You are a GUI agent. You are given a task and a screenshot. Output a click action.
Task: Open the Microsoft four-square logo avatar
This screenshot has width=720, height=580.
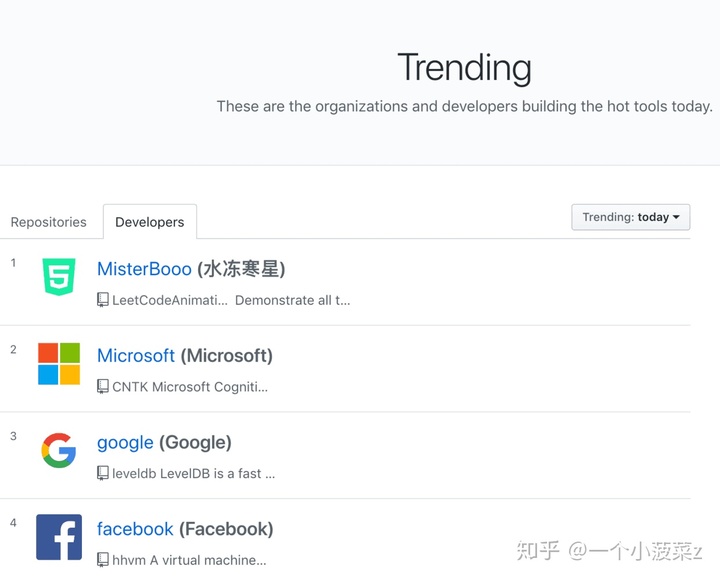(59, 363)
